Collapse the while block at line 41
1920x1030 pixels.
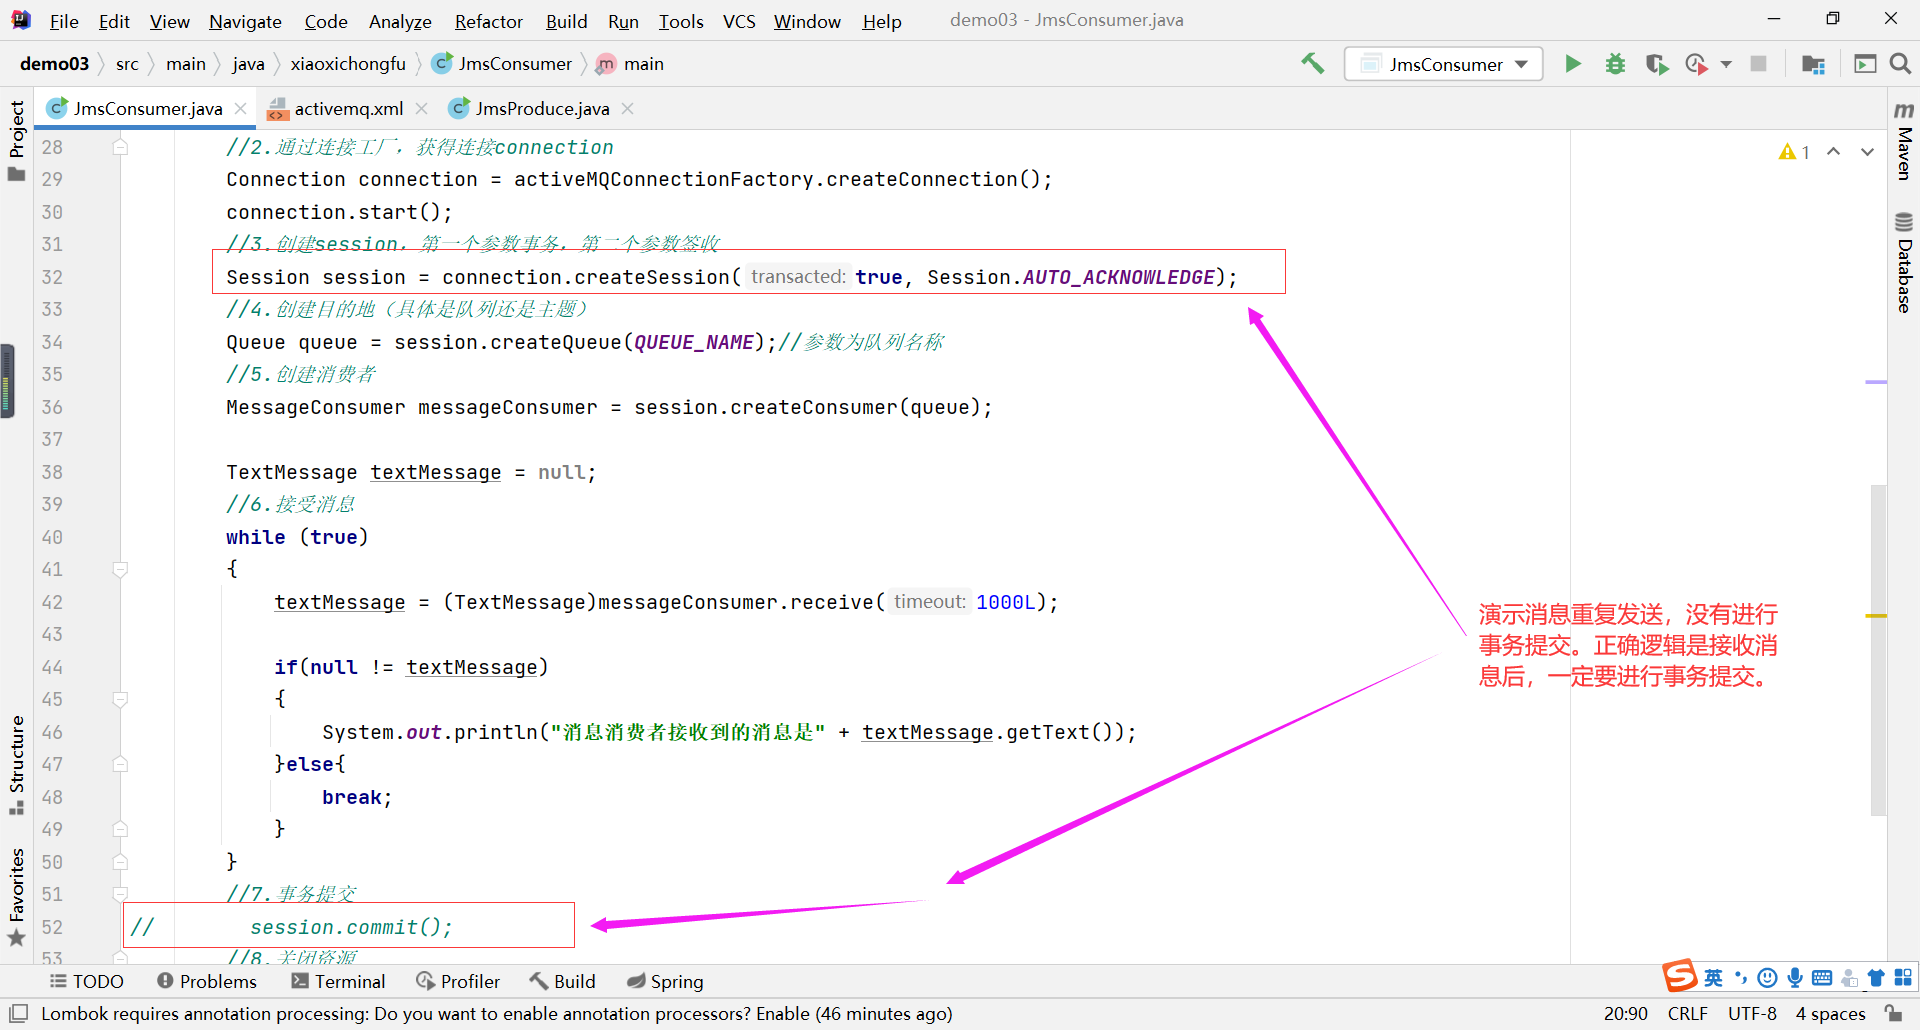pyautogui.click(x=120, y=570)
